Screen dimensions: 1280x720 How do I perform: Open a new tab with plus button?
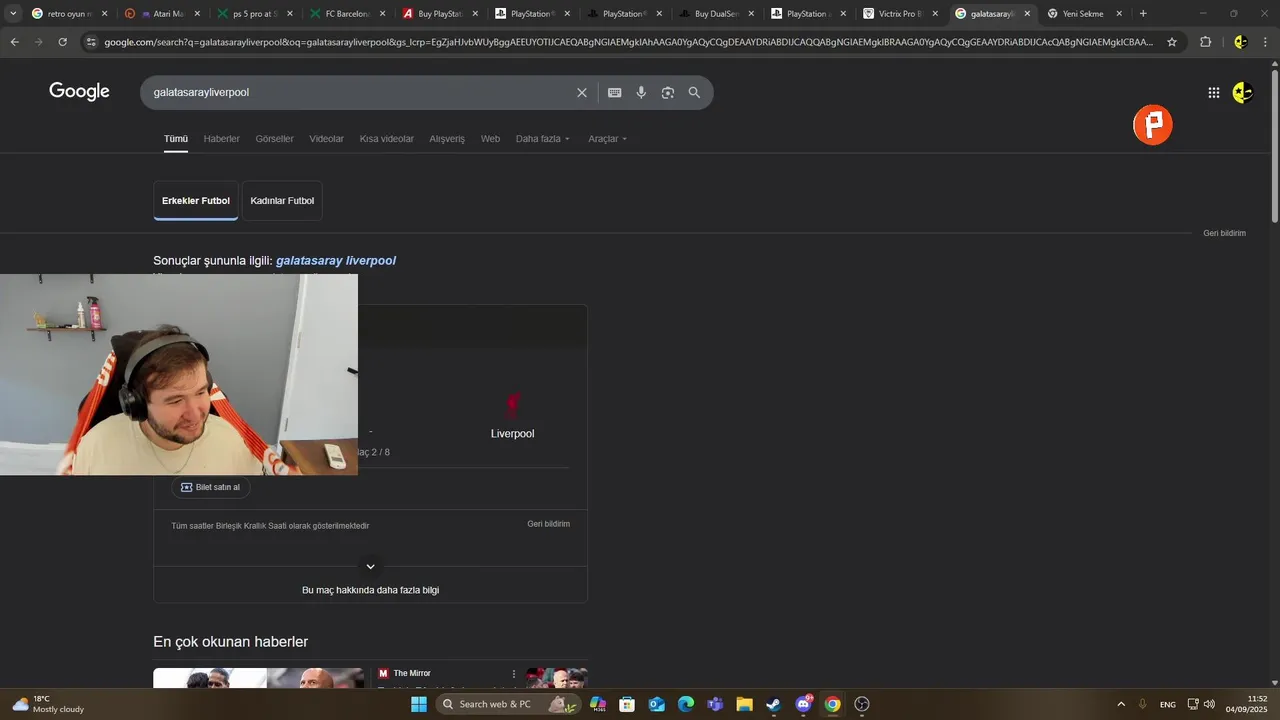point(1143,14)
